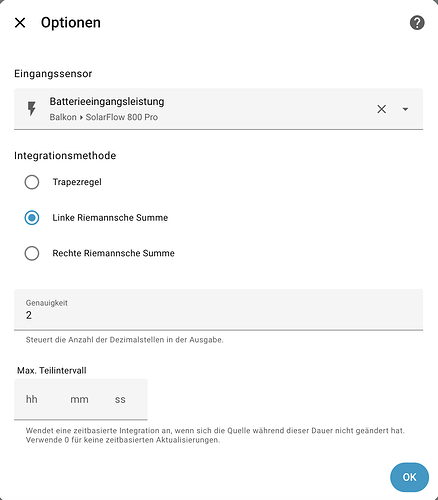The image size is (438, 500).
Task: Click the Optionen dialog title
Action: point(71,23)
